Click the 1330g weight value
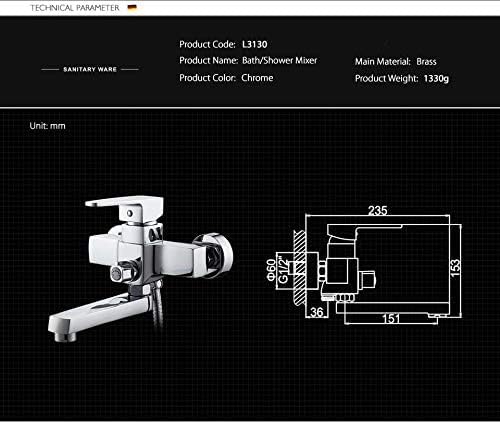500x422 pixels. 436,79
